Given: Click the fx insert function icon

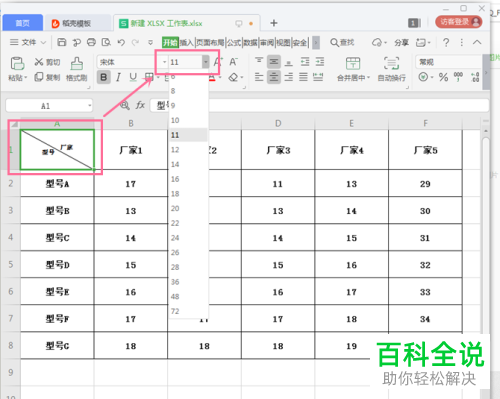Looking at the screenshot, I should [140, 105].
